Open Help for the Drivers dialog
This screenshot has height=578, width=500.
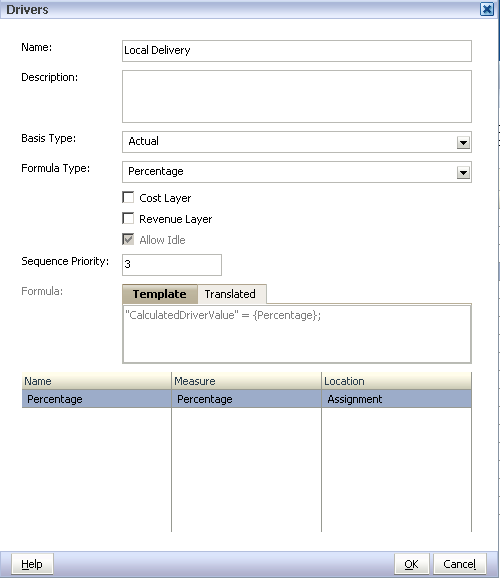point(32,564)
